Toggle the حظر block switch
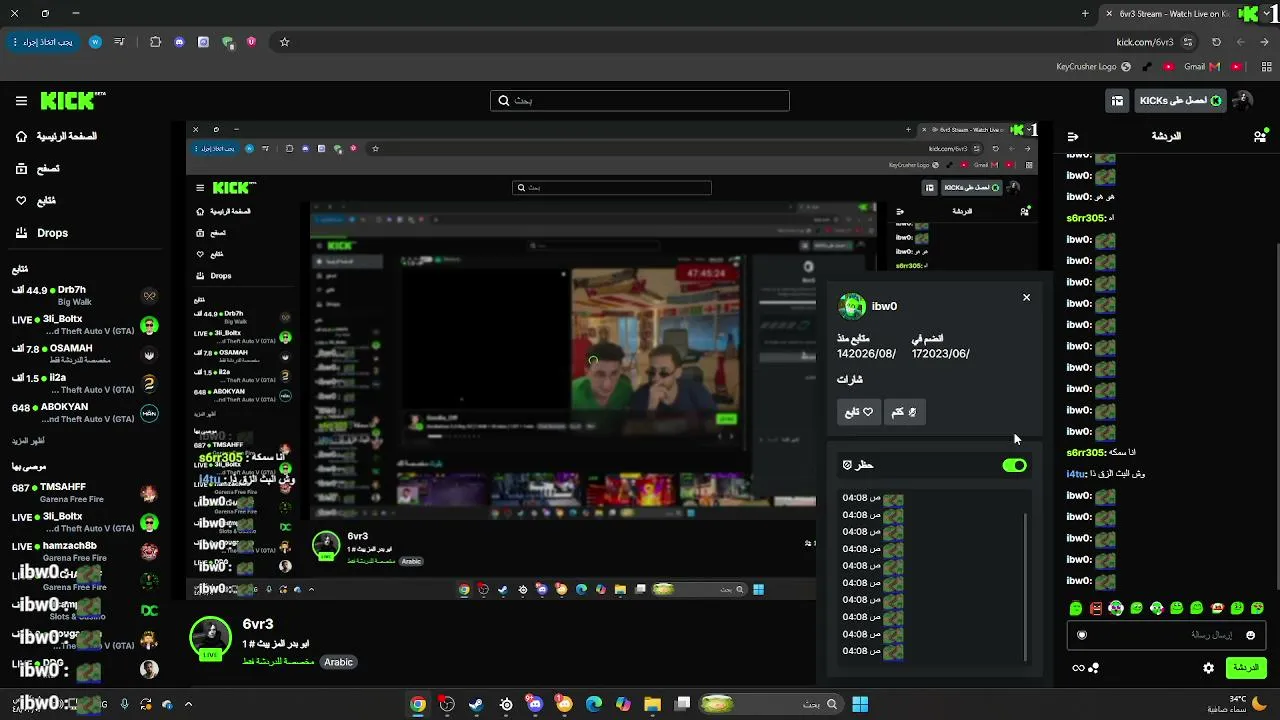 [x=1014, y=465]
